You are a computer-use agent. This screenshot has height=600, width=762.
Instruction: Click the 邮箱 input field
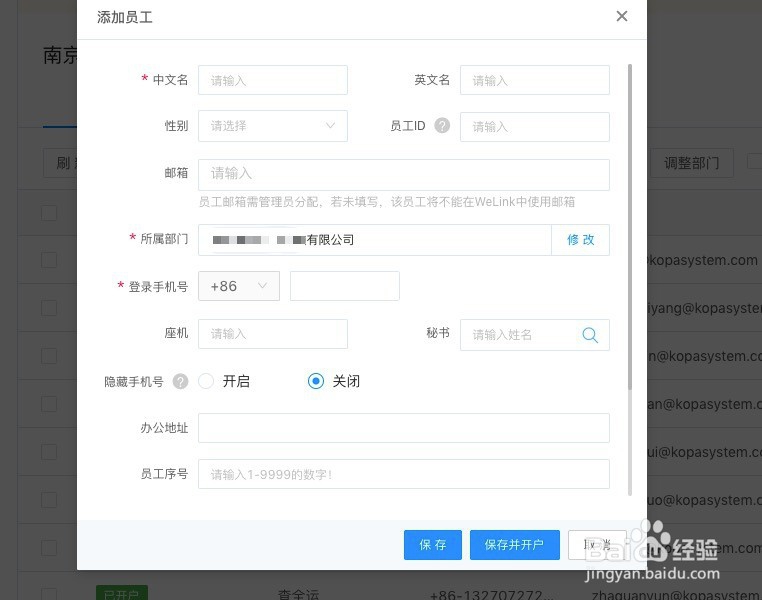[404, 174]
